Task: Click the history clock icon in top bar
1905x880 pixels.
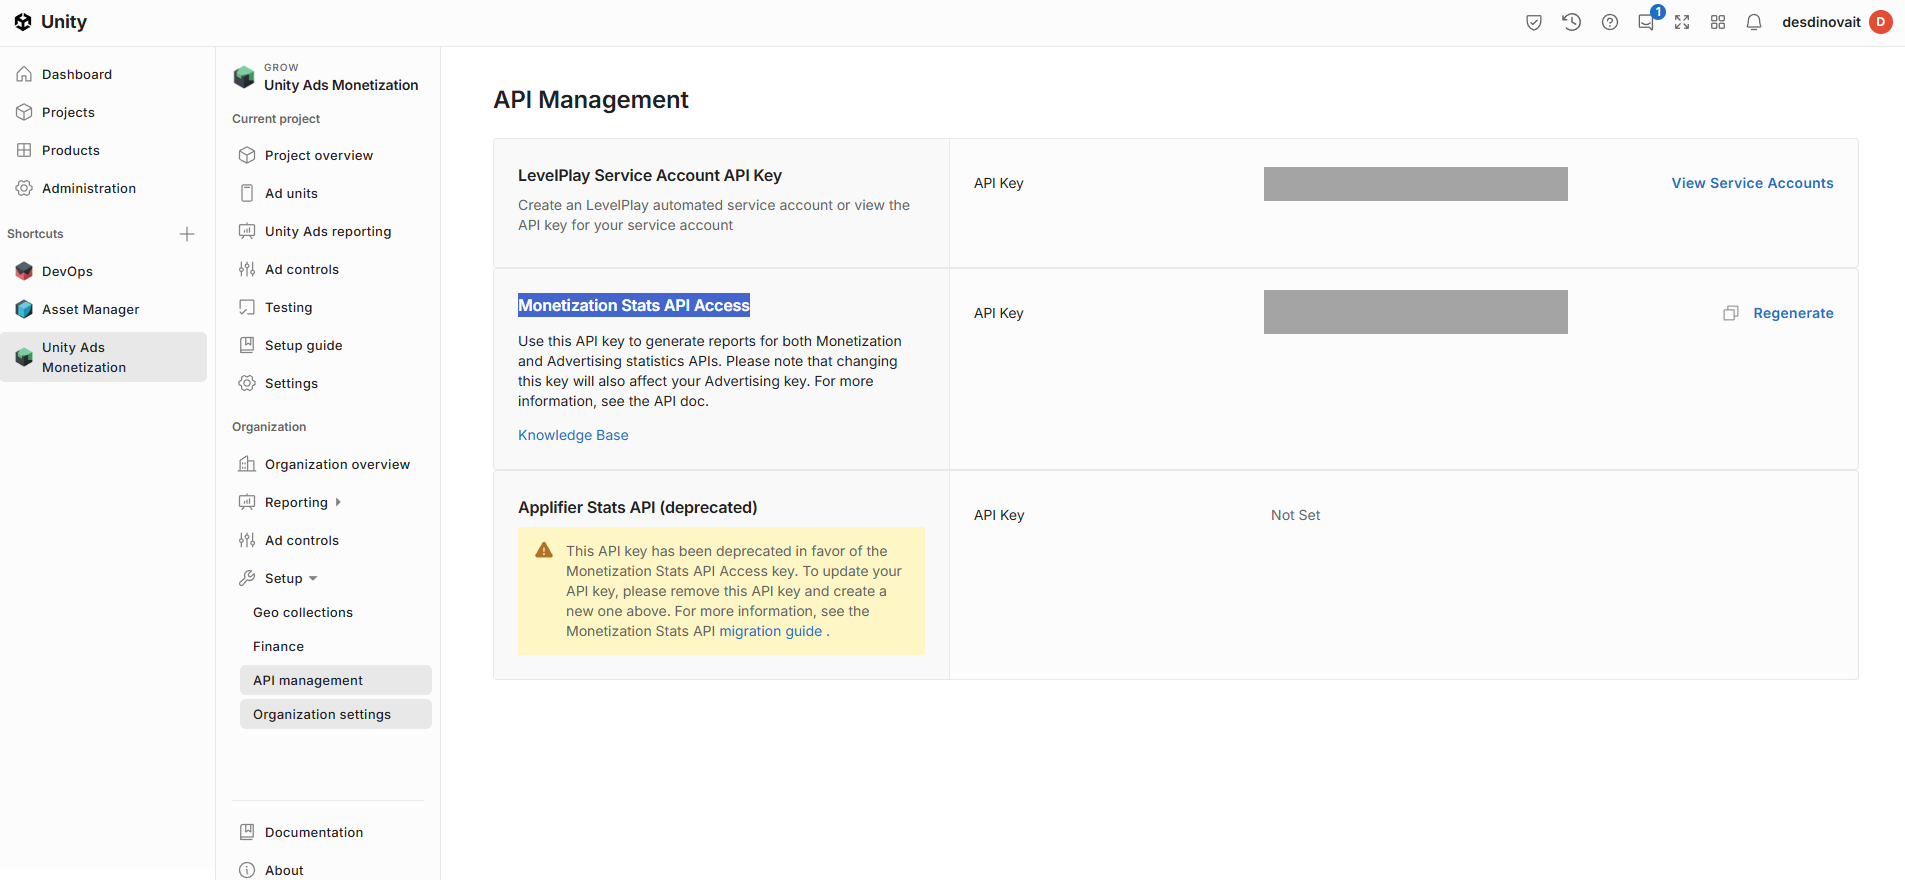Action: pyautogui.click(x=1572, y=22)
